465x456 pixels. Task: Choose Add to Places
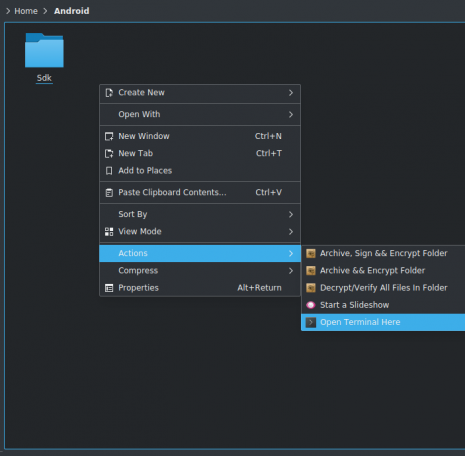[200, 171]
